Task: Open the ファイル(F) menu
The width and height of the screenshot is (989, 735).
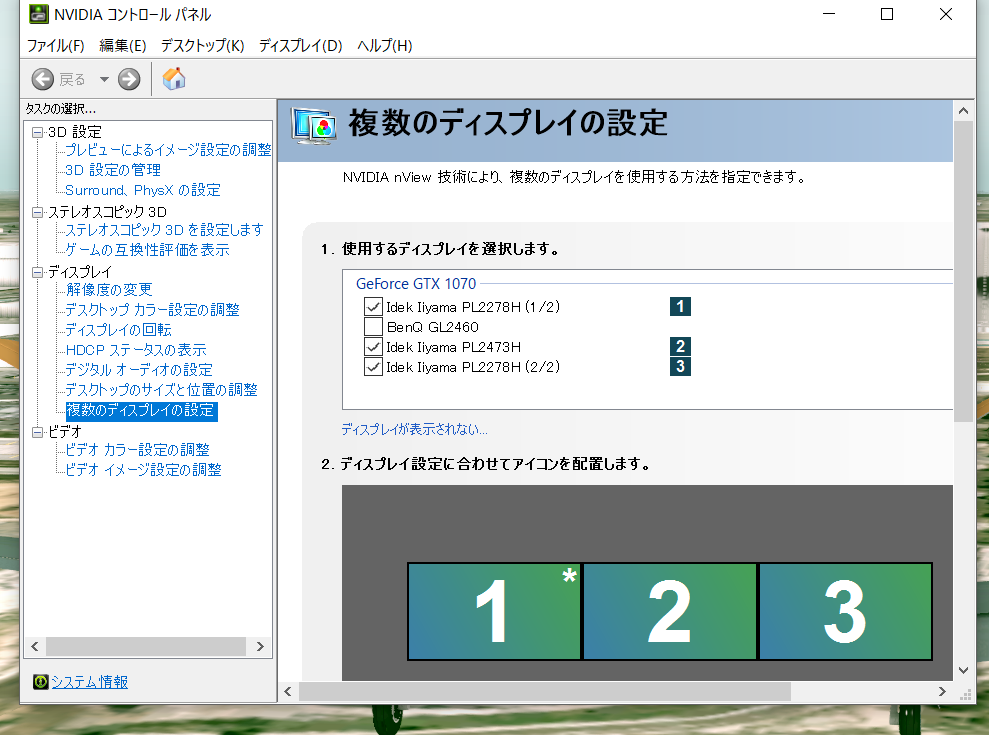Action: click(56, 45)
